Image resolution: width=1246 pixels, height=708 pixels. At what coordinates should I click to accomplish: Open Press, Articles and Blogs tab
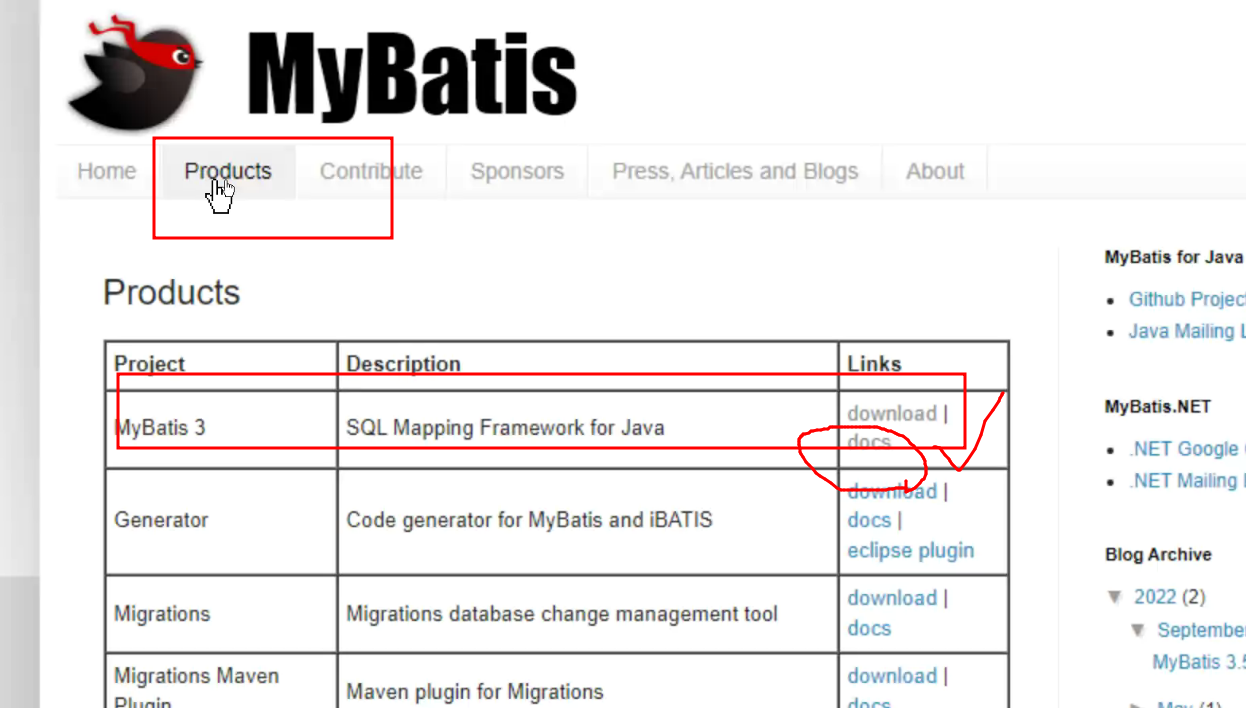735,171
